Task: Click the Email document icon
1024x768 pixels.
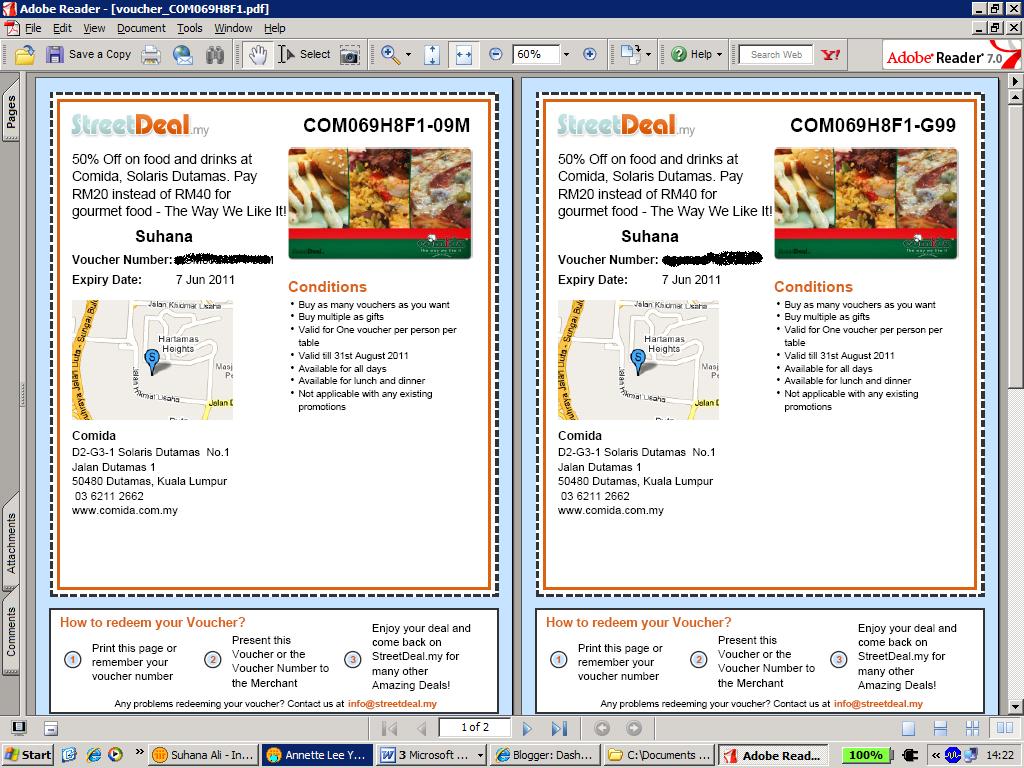Action: click(184, 55)
